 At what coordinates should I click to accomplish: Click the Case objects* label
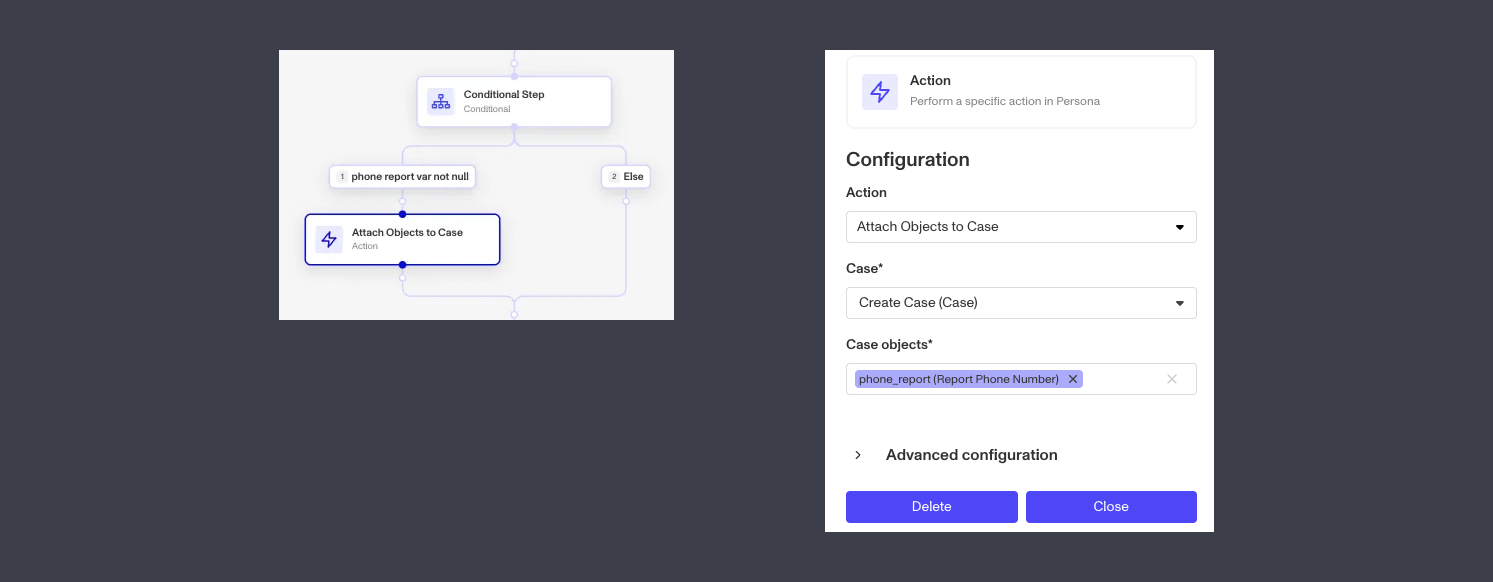889,345
